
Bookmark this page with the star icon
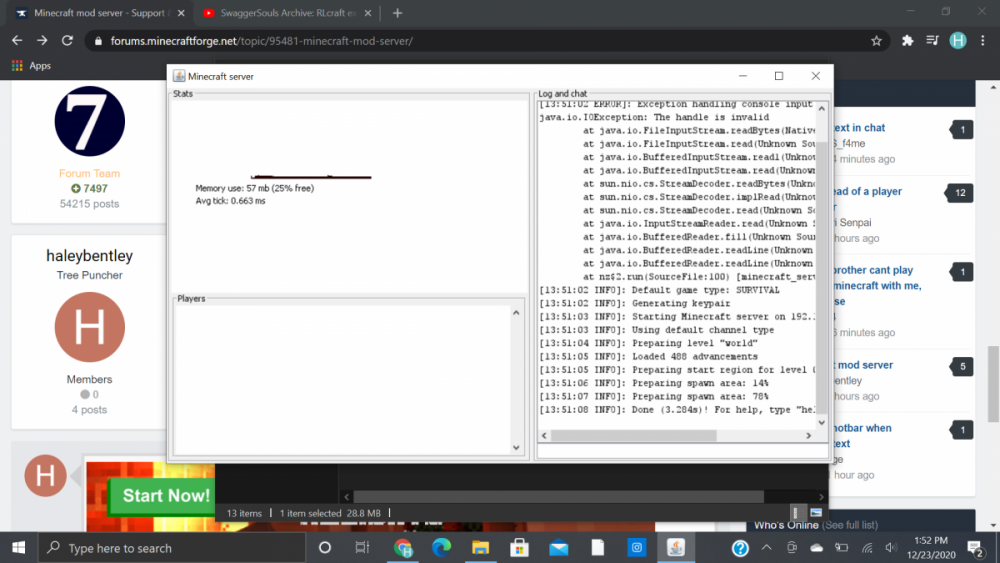pos(876,41)
